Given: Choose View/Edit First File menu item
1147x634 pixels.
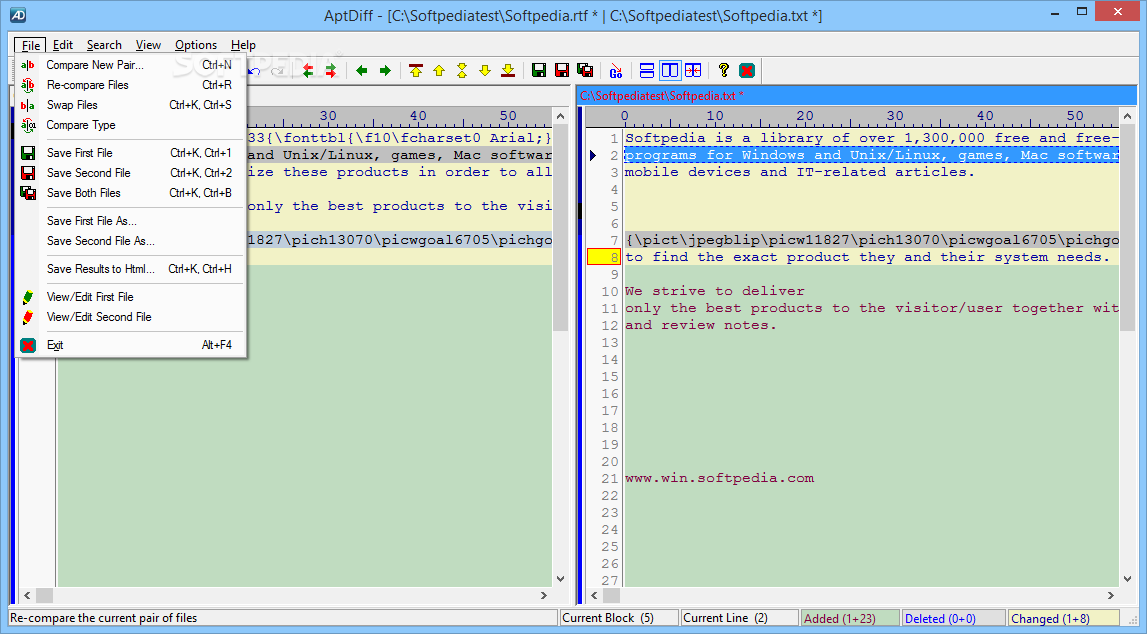Looking at the screenshot, I should 130,297.
